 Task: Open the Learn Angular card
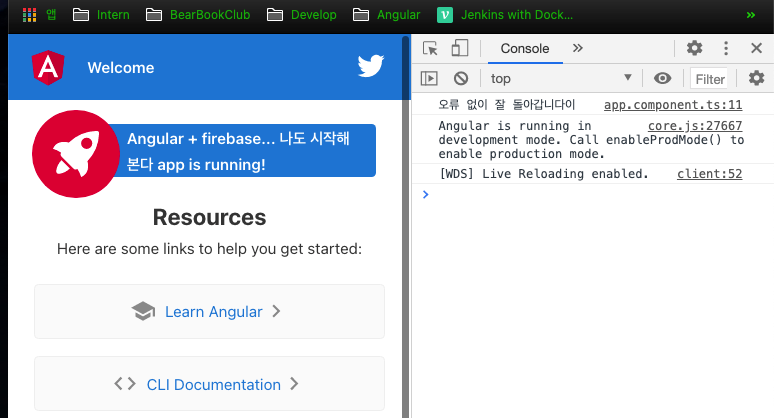tap(209, 311)
